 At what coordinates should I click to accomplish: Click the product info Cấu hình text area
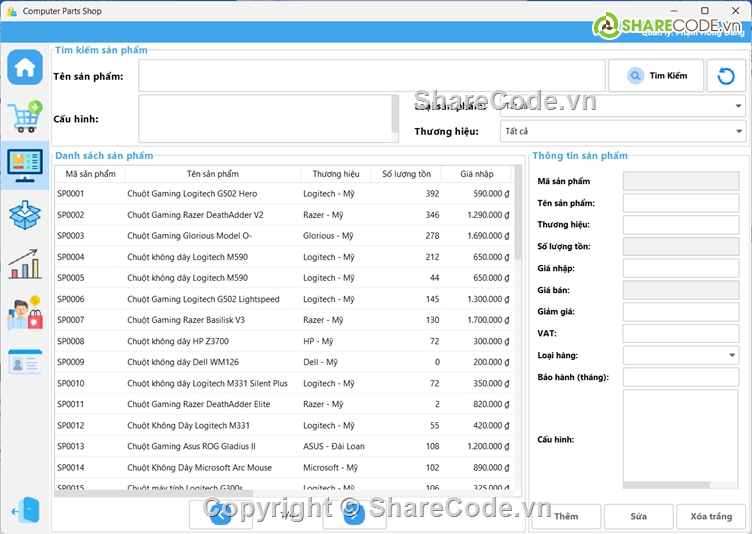click(x=681, y=436)
